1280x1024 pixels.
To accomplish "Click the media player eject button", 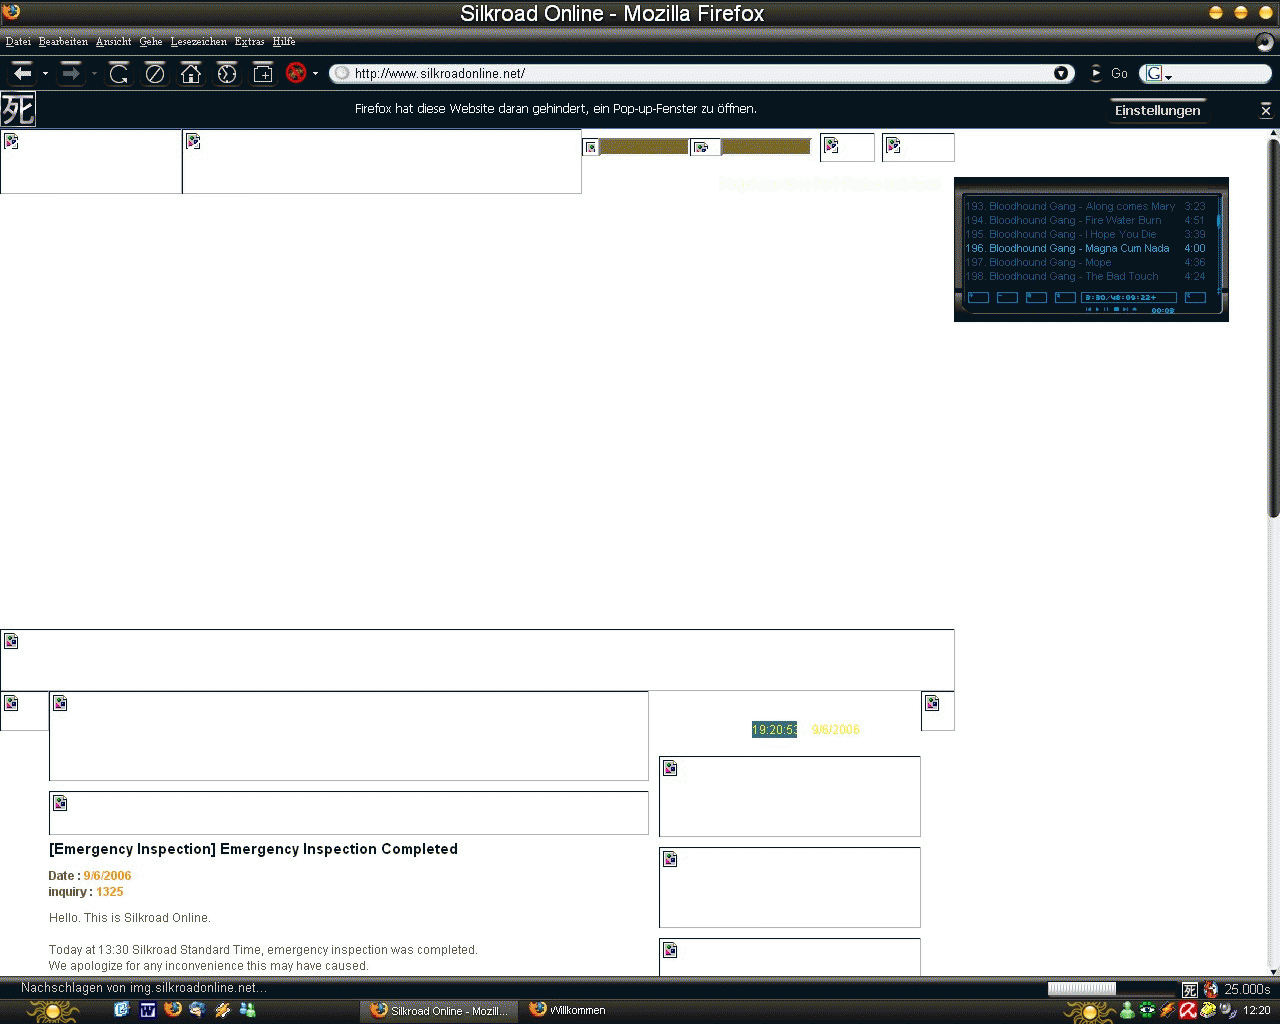I will [1134, 309].
